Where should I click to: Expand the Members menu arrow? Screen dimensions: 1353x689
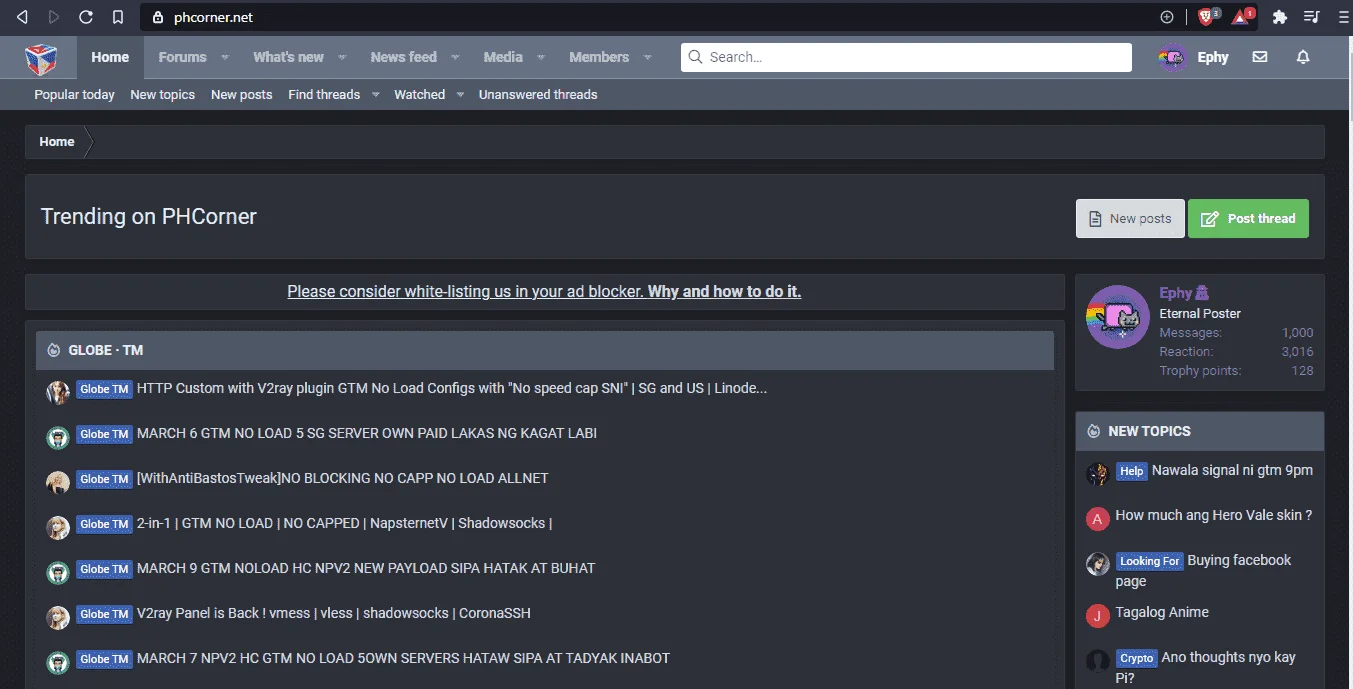[648, 58]
